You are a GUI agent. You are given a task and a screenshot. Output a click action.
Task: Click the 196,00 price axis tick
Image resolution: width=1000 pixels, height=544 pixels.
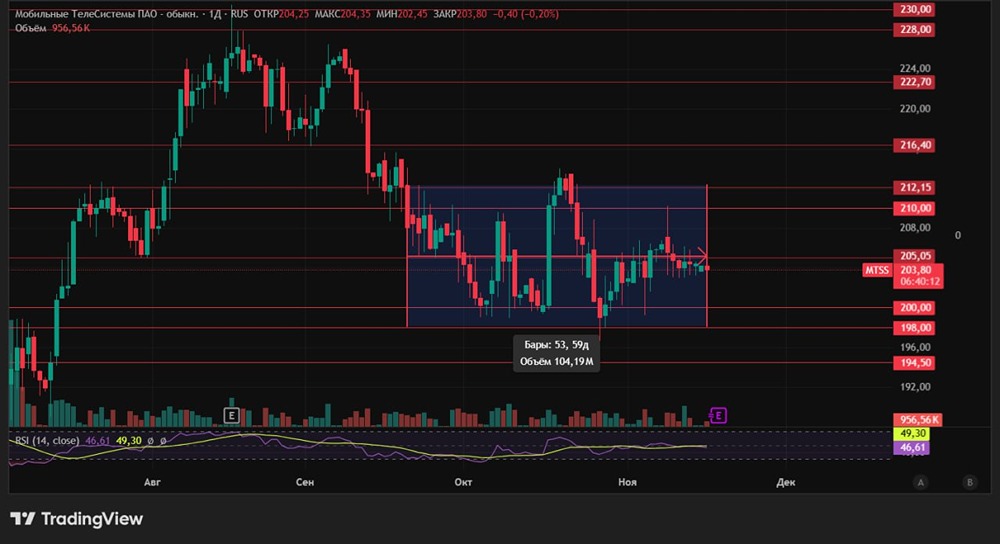pyautogui.click(x=915, y=347)
